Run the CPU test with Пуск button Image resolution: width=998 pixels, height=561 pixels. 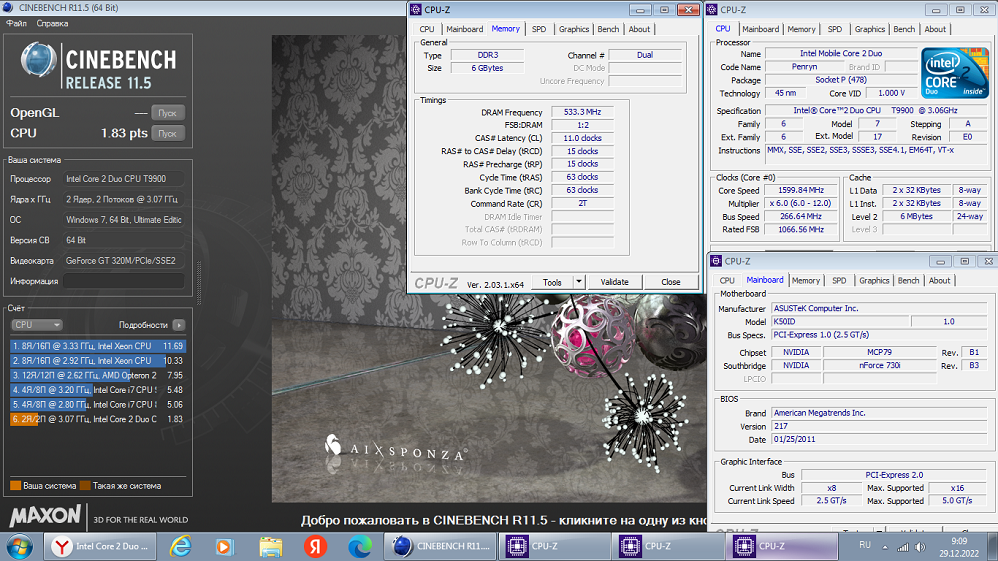tap(167, 134)
